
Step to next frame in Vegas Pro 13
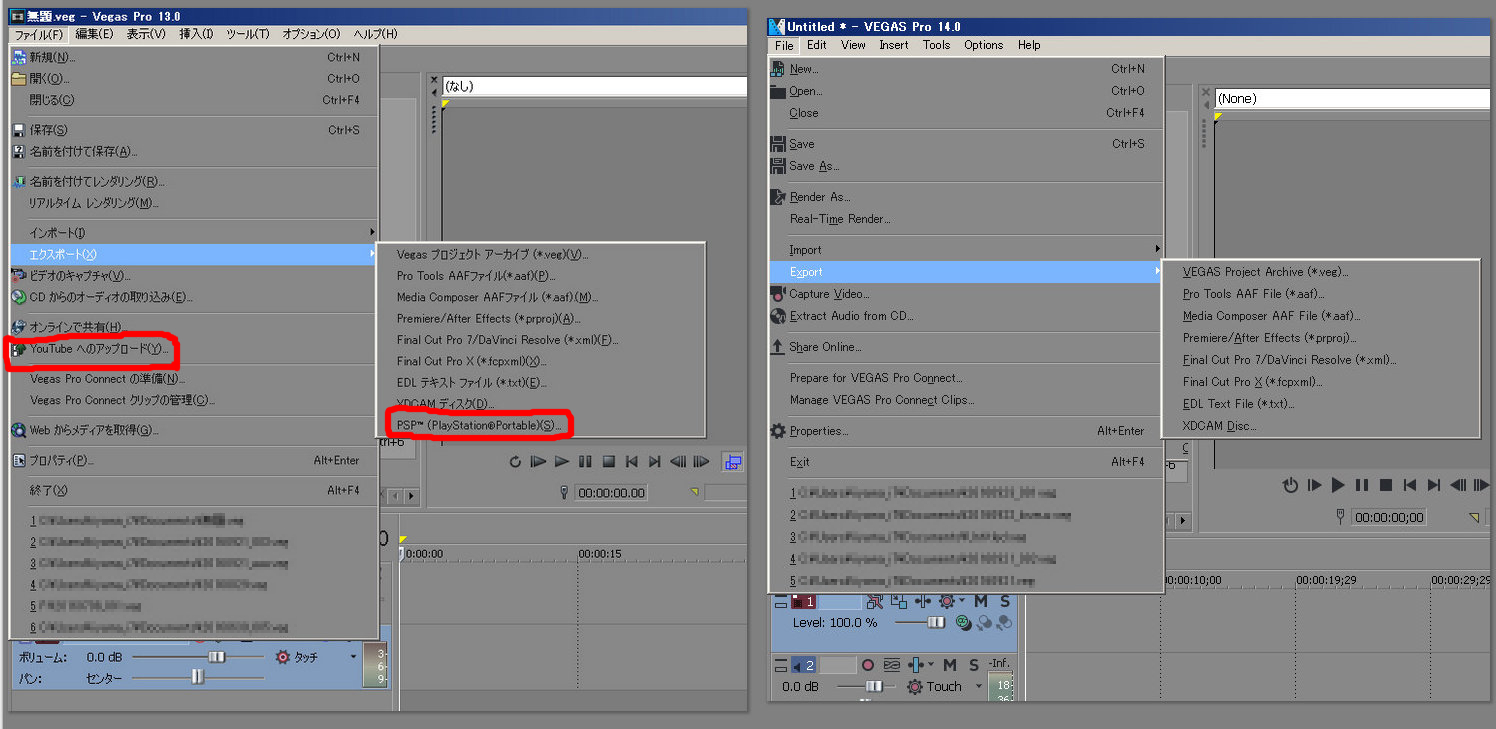pos(701,461)
